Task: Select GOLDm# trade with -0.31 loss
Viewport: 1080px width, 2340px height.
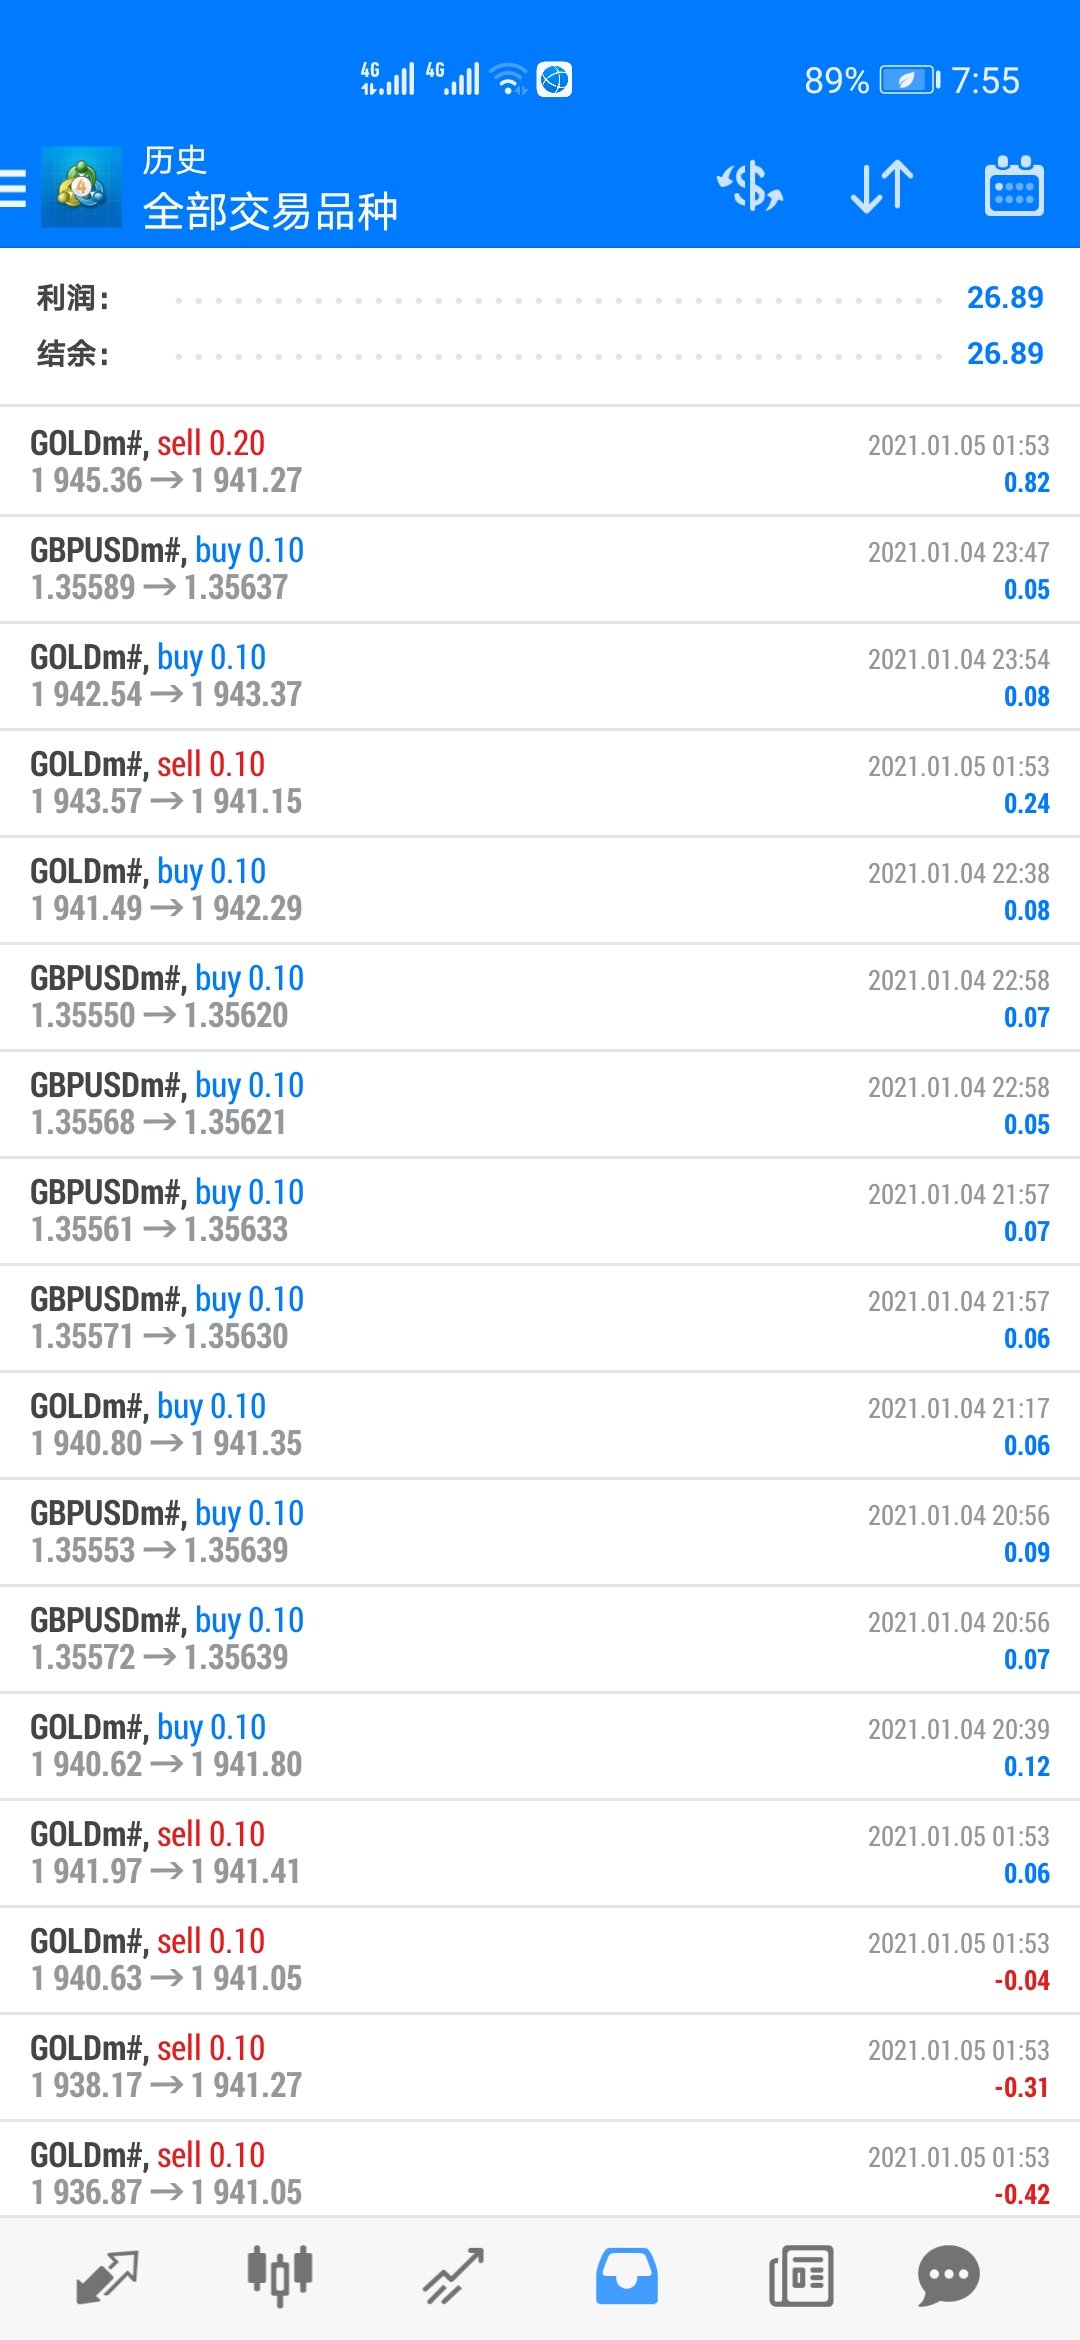Action: (540, 2067)
